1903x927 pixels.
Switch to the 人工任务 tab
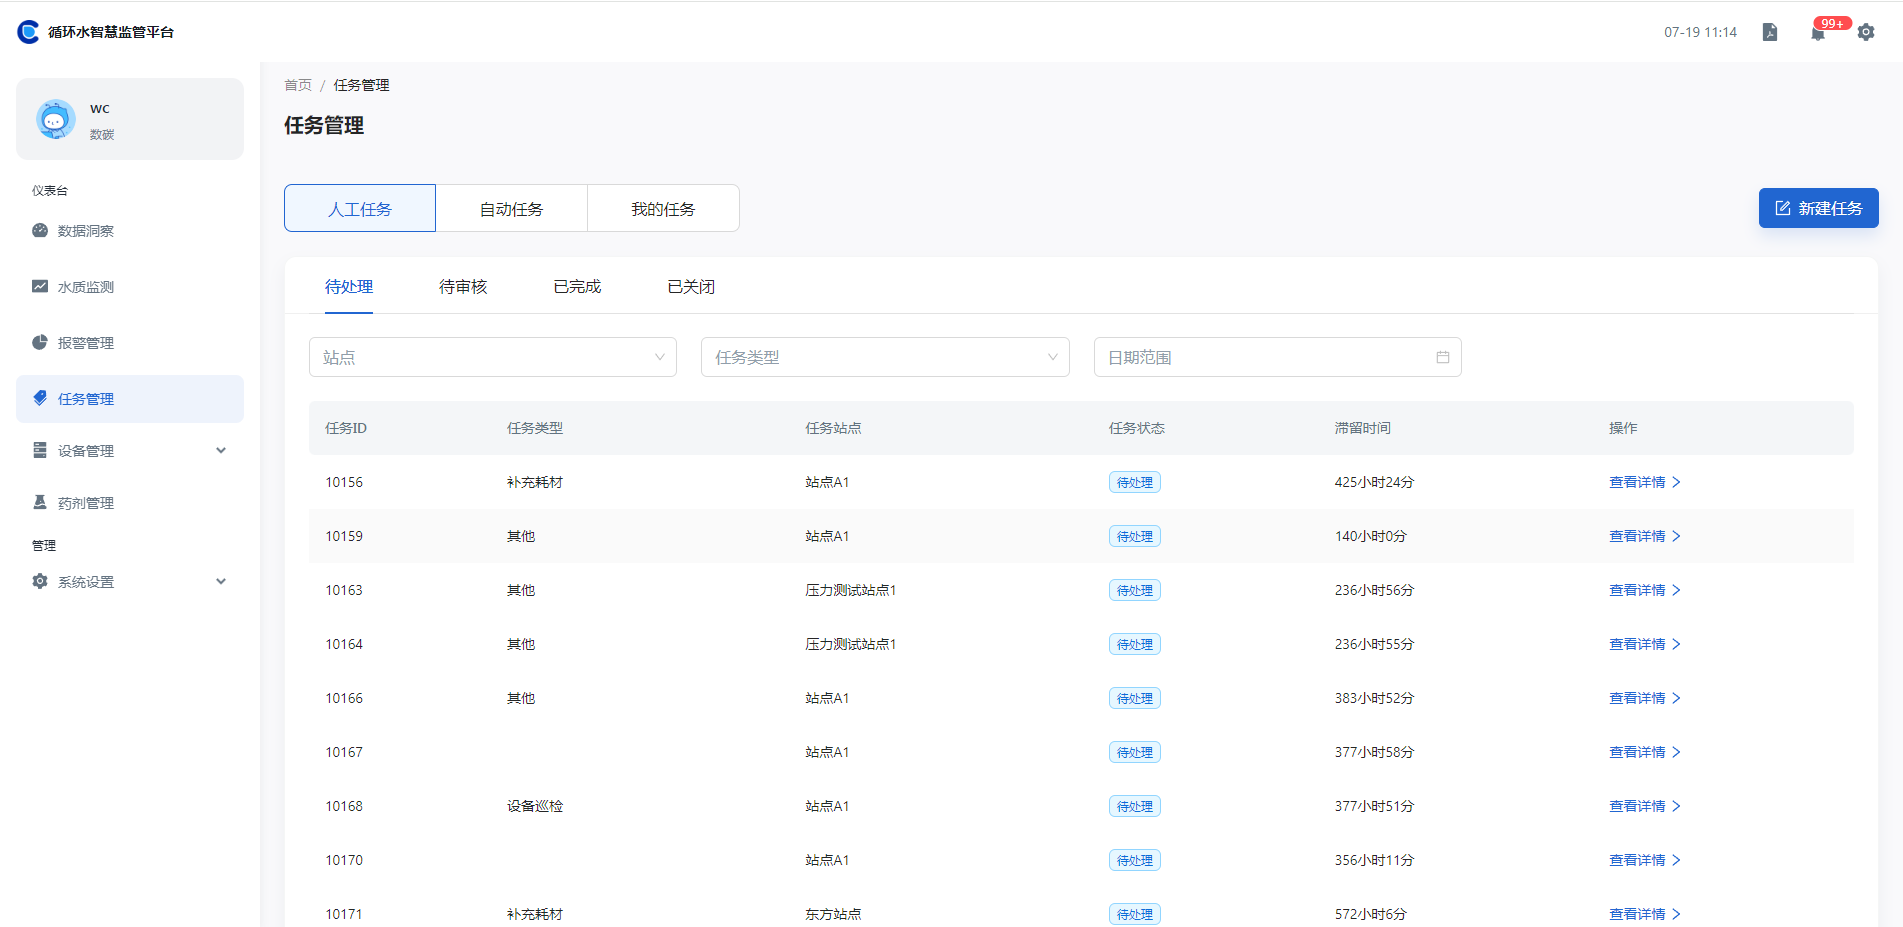point(360,208)
